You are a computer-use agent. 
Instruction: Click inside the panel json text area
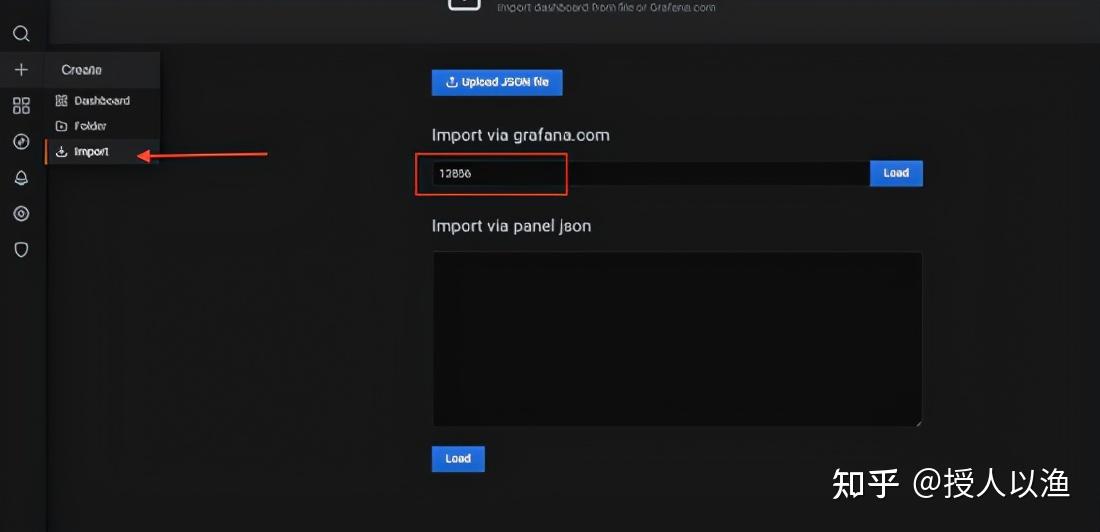[677, 339]
